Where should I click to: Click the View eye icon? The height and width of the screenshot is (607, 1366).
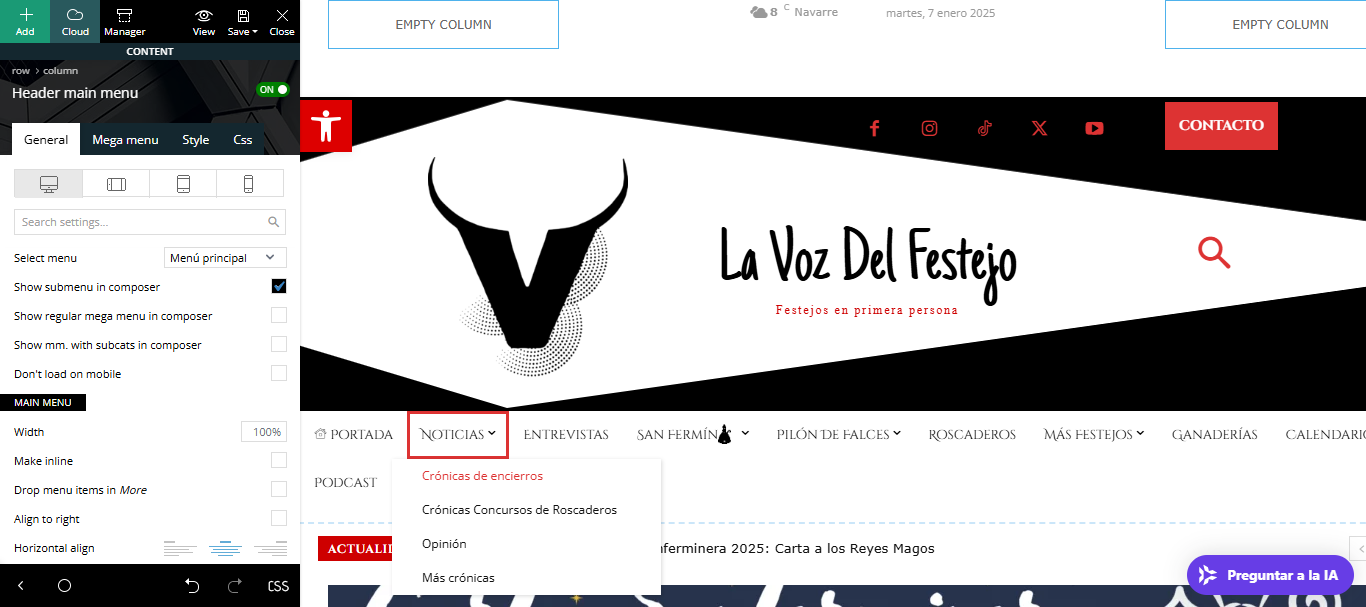click(x=204, y=15)
